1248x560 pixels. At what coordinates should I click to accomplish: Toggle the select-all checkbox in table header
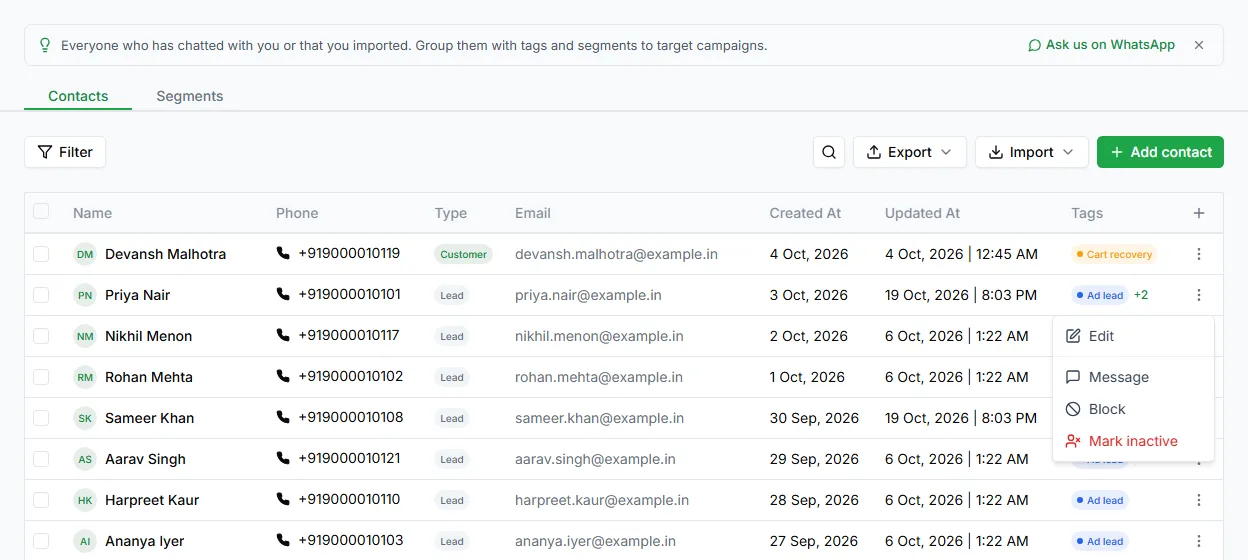[41, 211]
